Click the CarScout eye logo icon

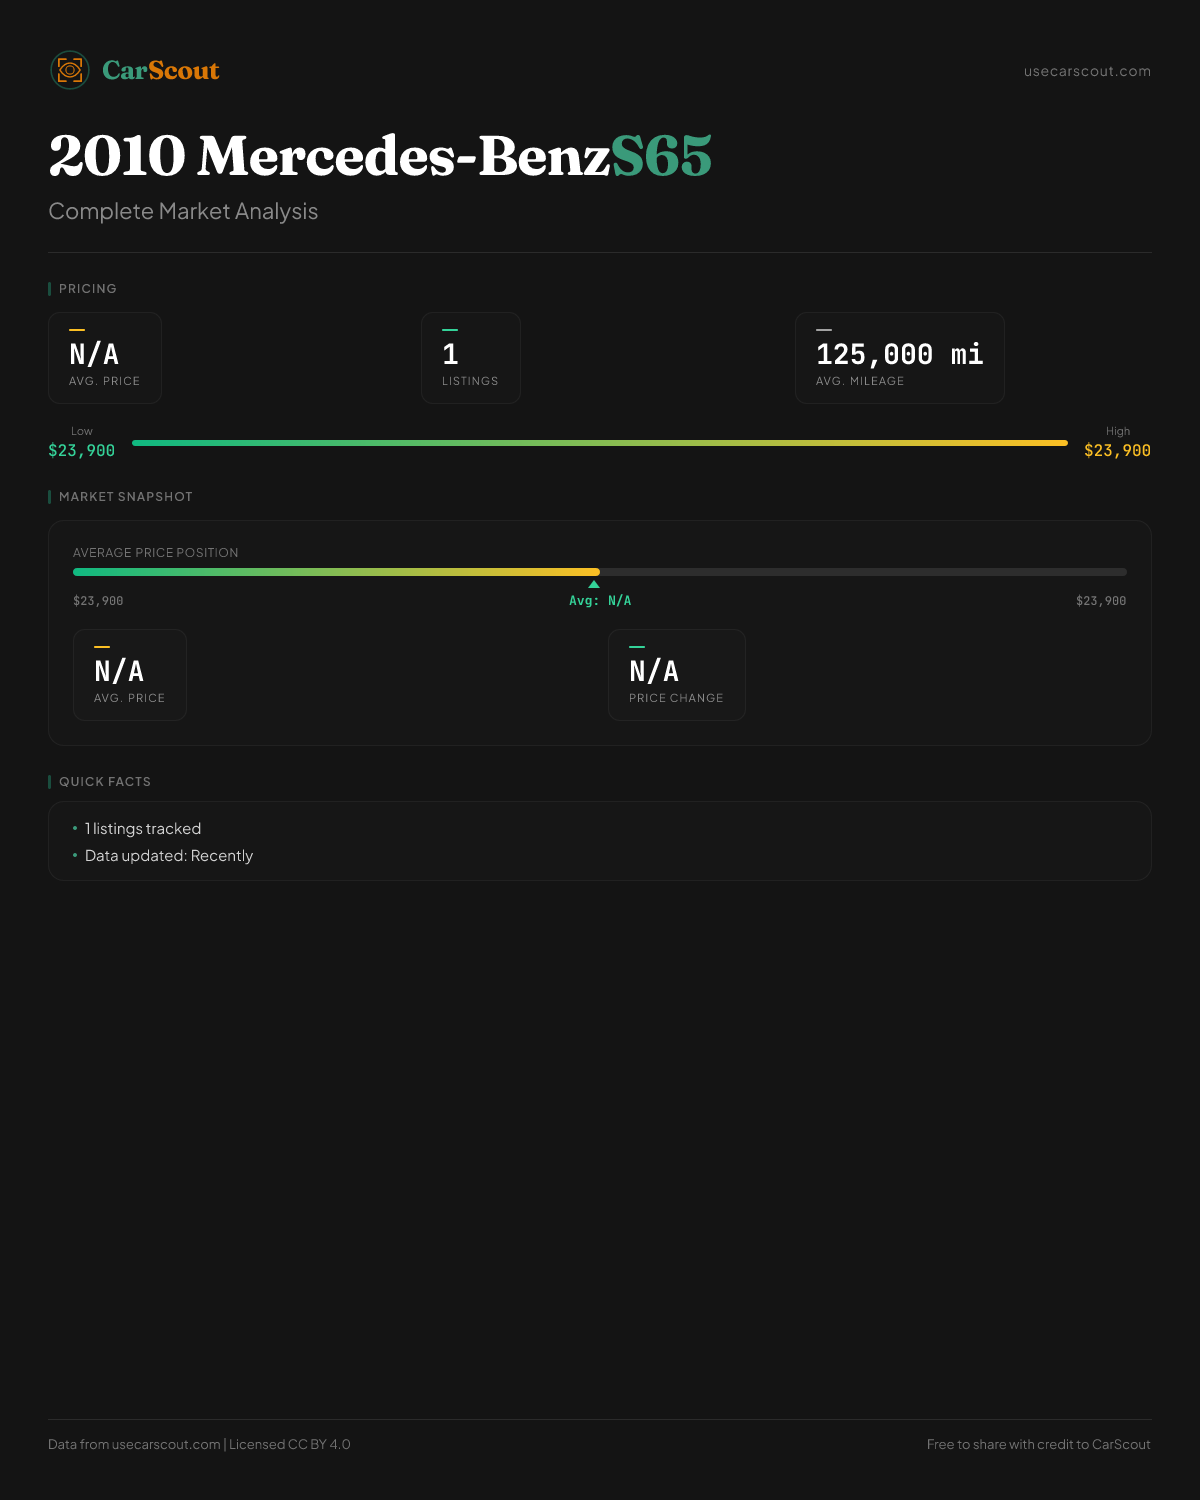coord(70,70)
